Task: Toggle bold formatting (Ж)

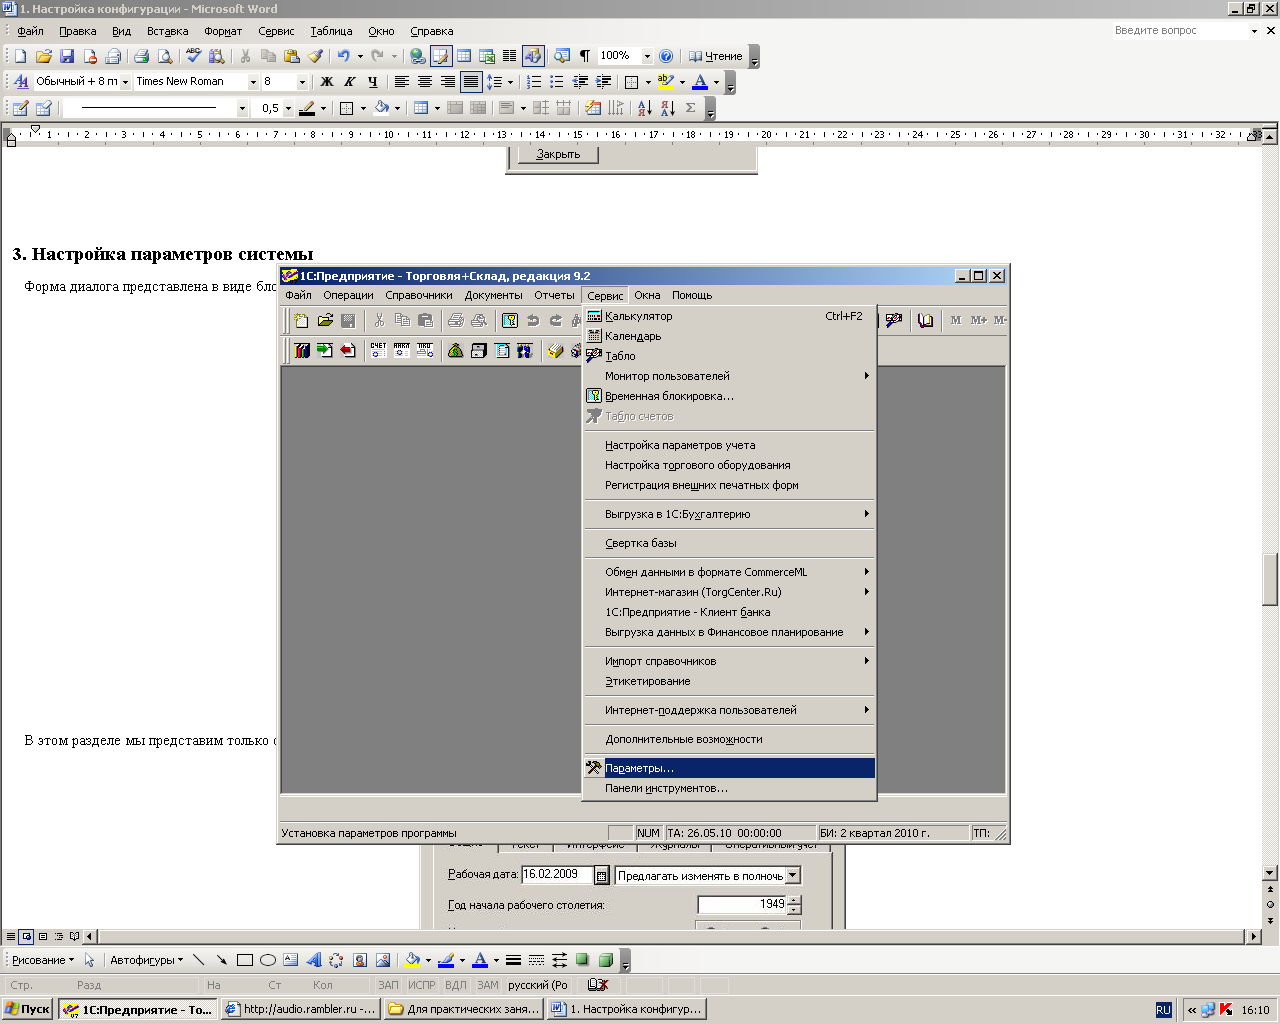Action: [327, 81]
